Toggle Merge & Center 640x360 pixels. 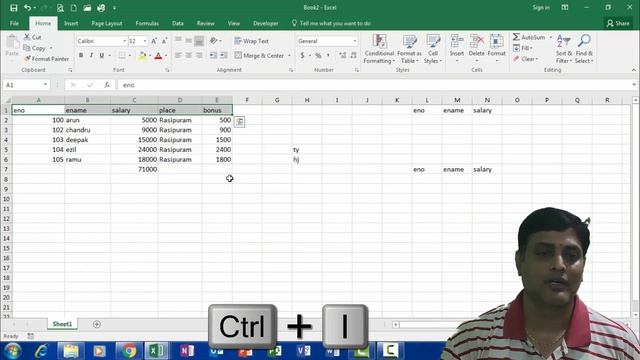259,55
